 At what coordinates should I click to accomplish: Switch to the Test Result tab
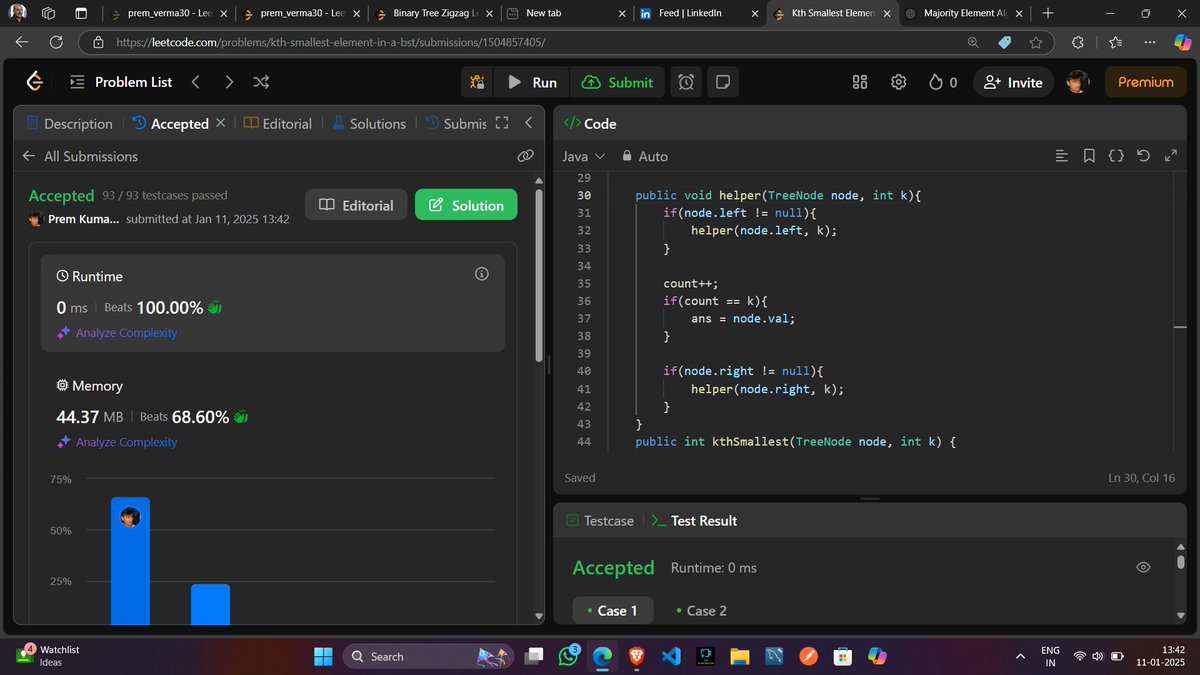click(694, 521)
